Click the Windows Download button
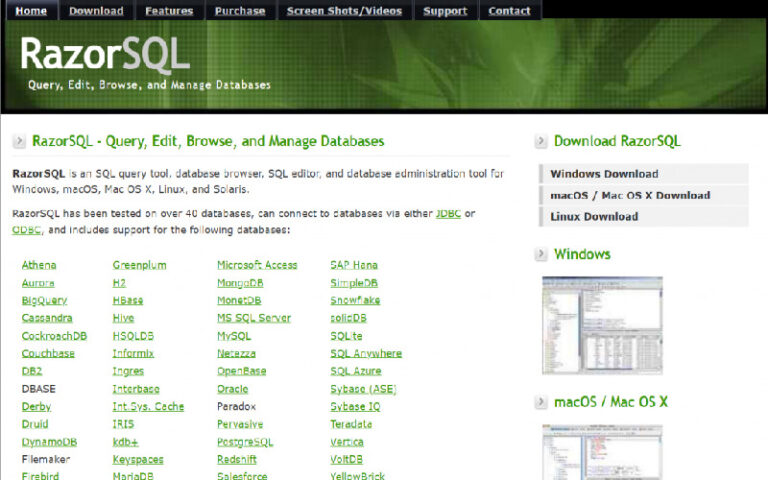This screenshot has width=768, height=480. pos(604,174)
